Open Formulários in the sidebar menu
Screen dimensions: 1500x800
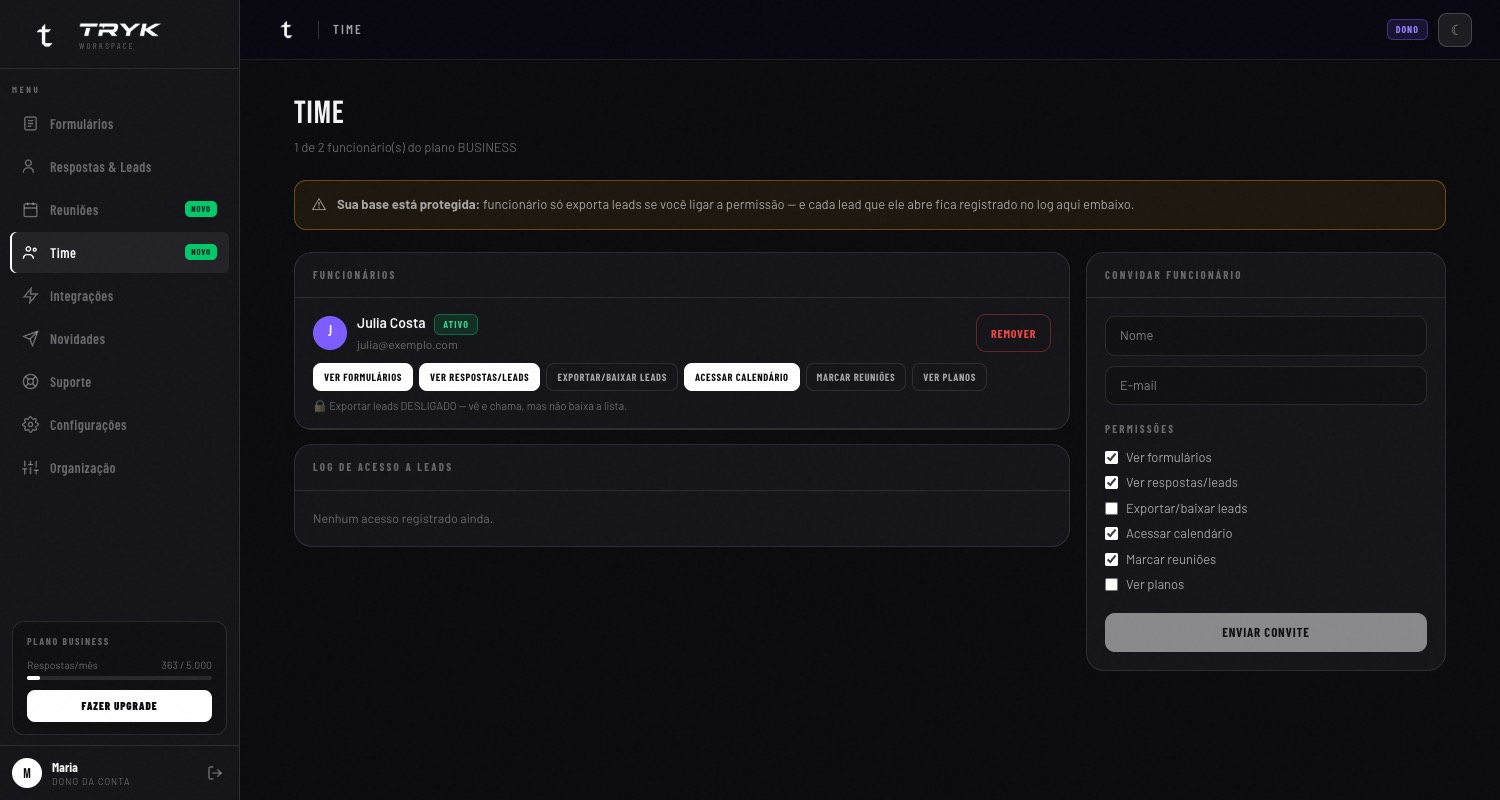120,124
